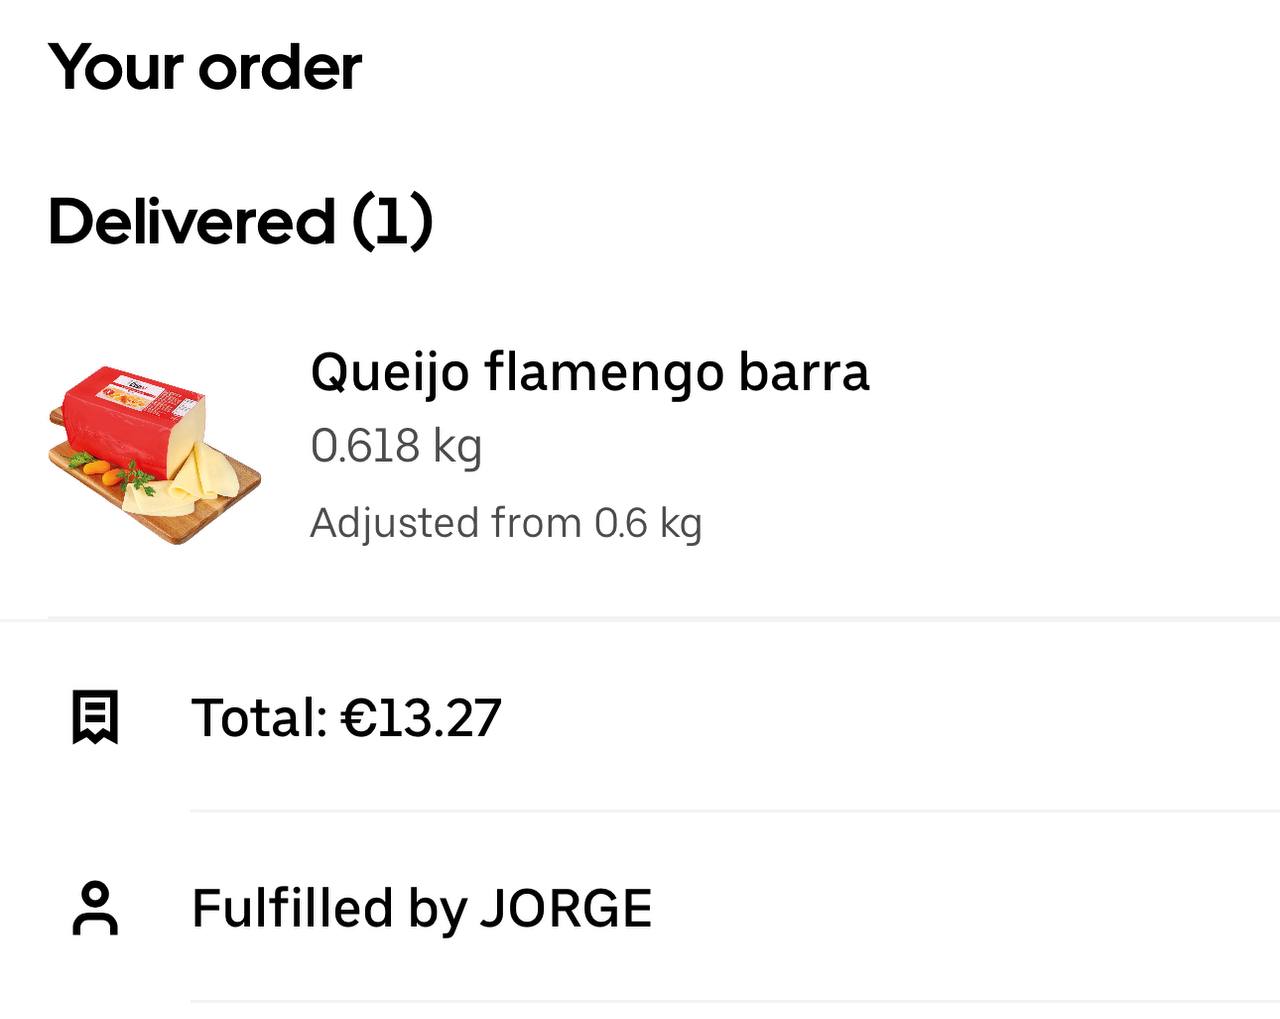Tap the Fulfilled by JORGE row text
This screenshot has height=1019, width=1280.
coord(421,908)
